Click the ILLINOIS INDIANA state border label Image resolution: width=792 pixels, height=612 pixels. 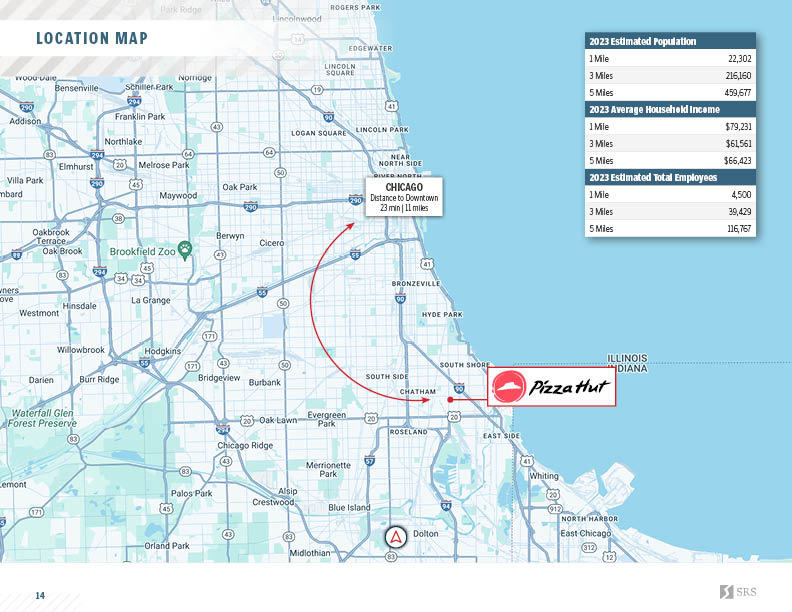[627, 364]
